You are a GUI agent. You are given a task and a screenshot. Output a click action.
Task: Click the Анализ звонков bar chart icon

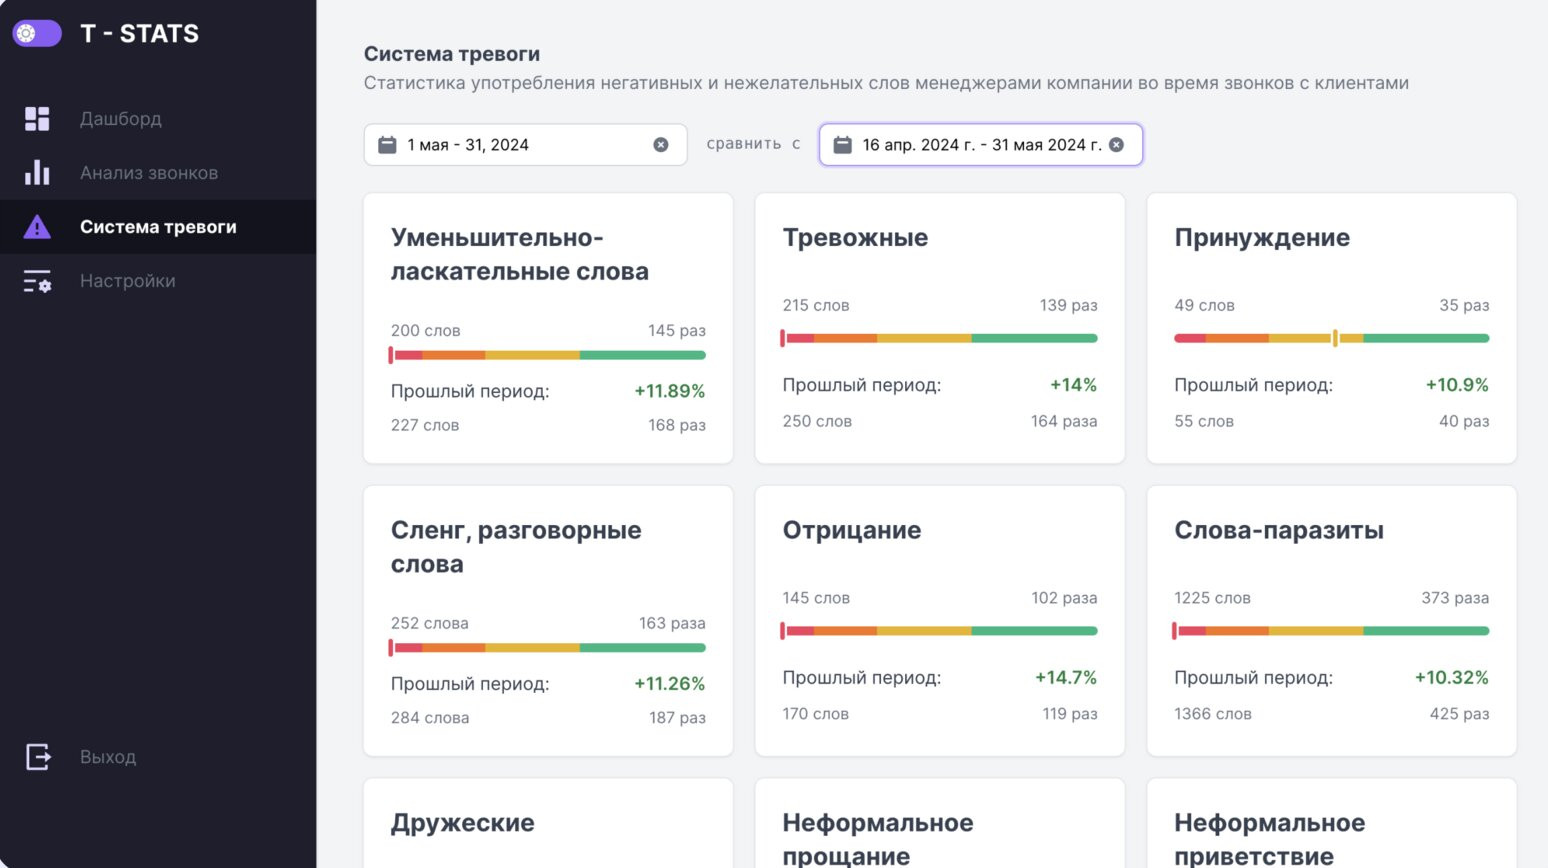[x=37, y=173]
